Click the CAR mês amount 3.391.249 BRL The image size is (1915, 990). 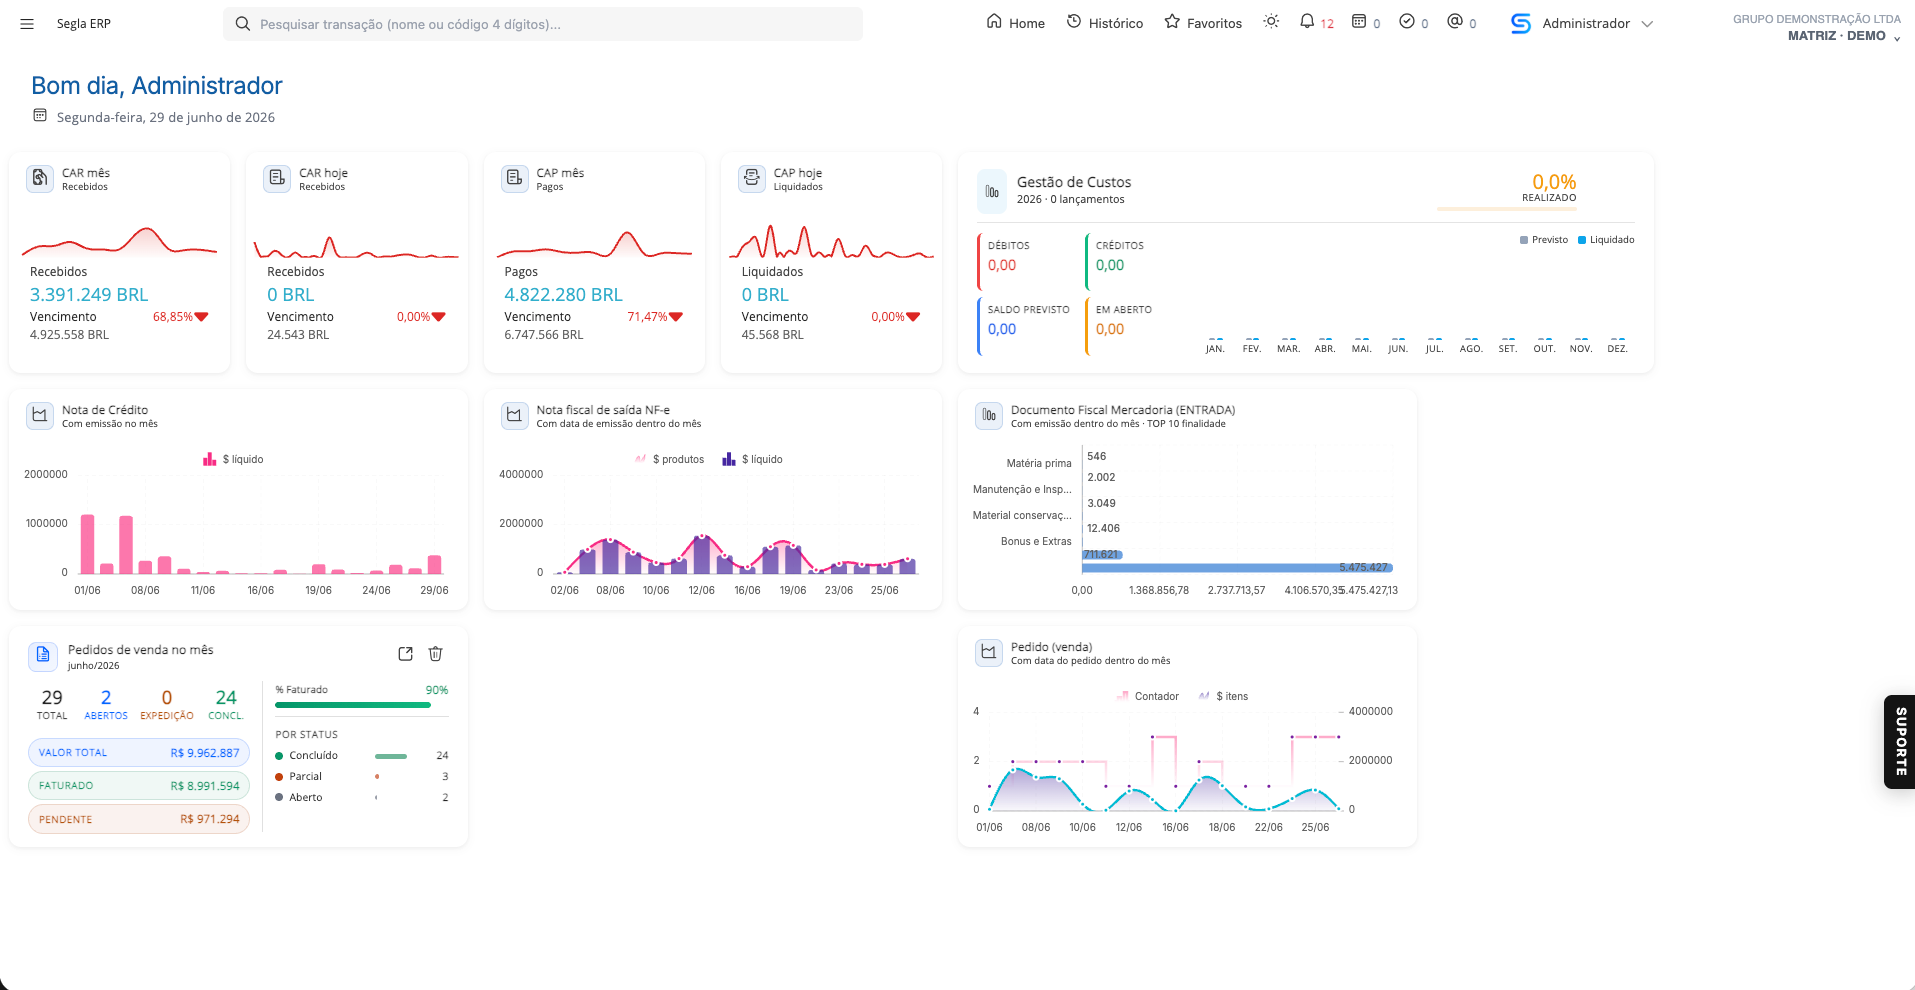(x=89, y=295)
